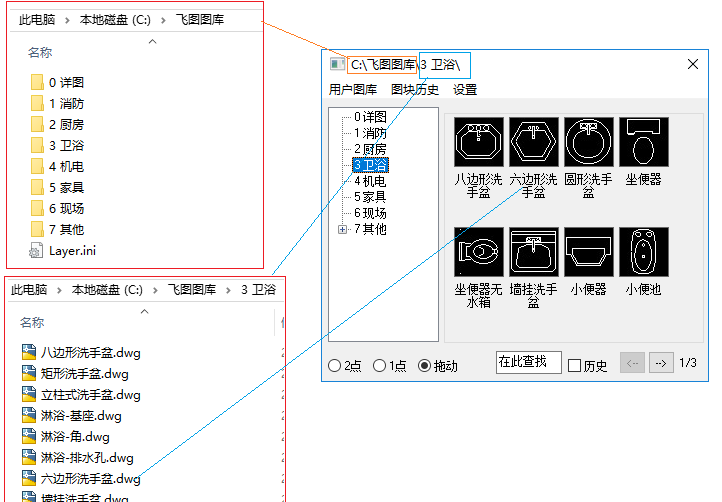Select the 坐便器 block thumbnail
Image resolution: width=722 pixels, height=502 pixels.
(x=644, y=142)
